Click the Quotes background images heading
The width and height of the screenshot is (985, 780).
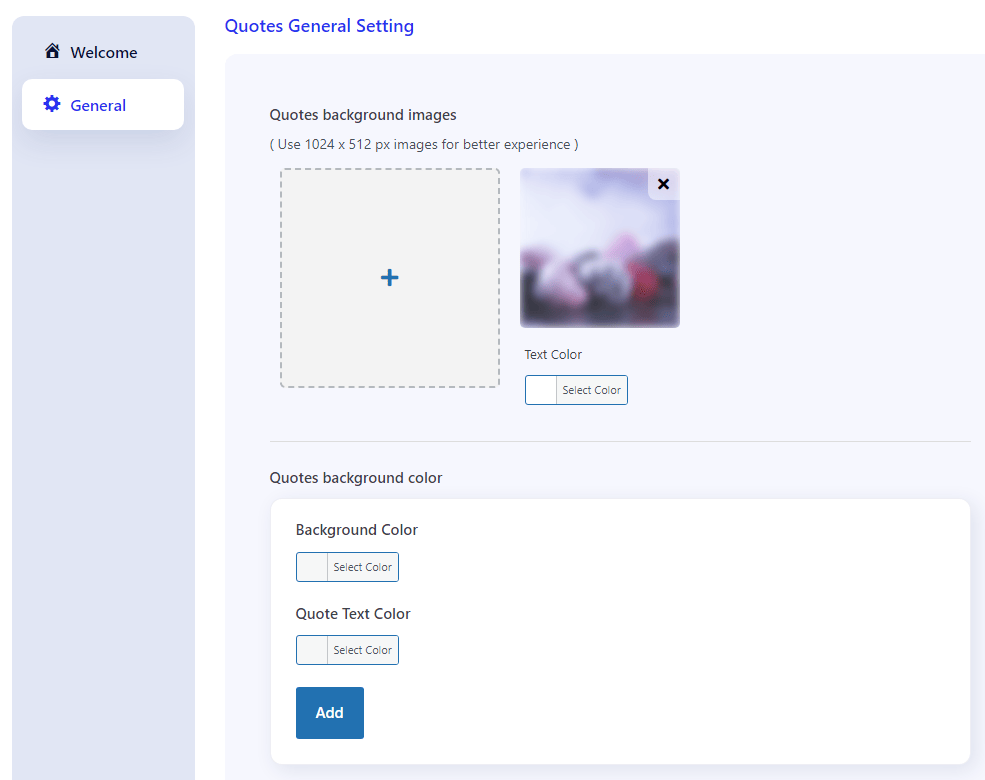[x=363, y=115]
